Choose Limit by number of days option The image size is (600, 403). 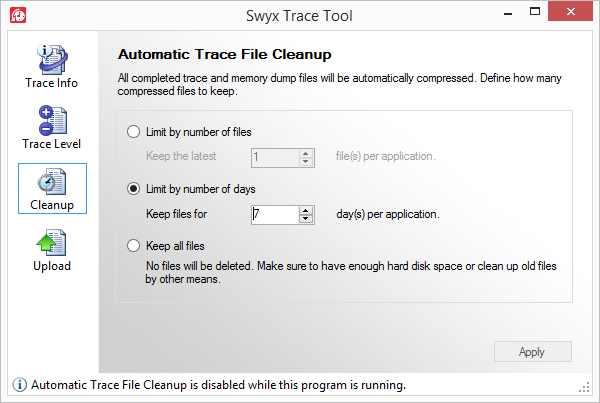click(134, 189)
